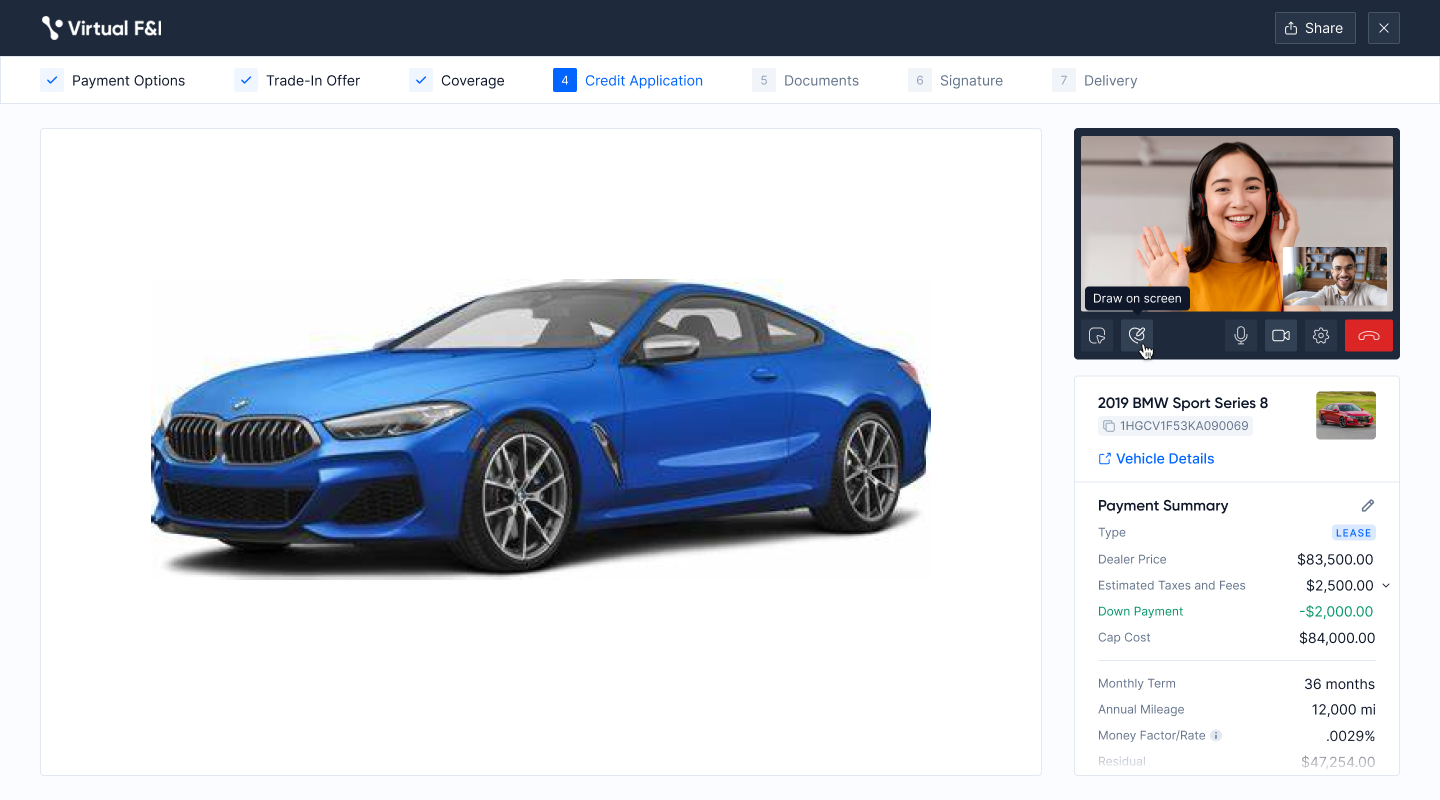Image resolution: width=1440 pixels, height=800 pixels.
Task: Open the Vehicle Details link
Action: (x=1156, y=459)
